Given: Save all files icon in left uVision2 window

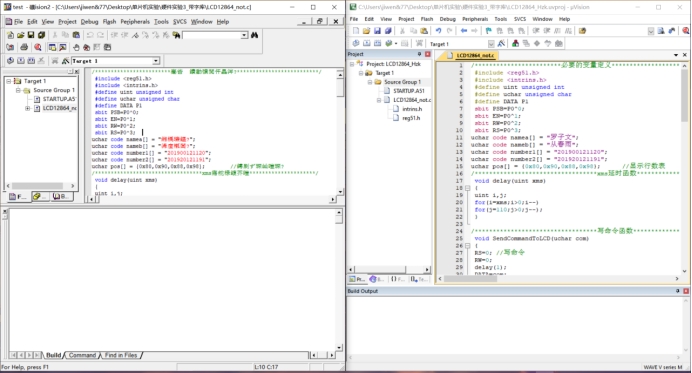Looking at the screenshot, I should click(x=41, y=35).
